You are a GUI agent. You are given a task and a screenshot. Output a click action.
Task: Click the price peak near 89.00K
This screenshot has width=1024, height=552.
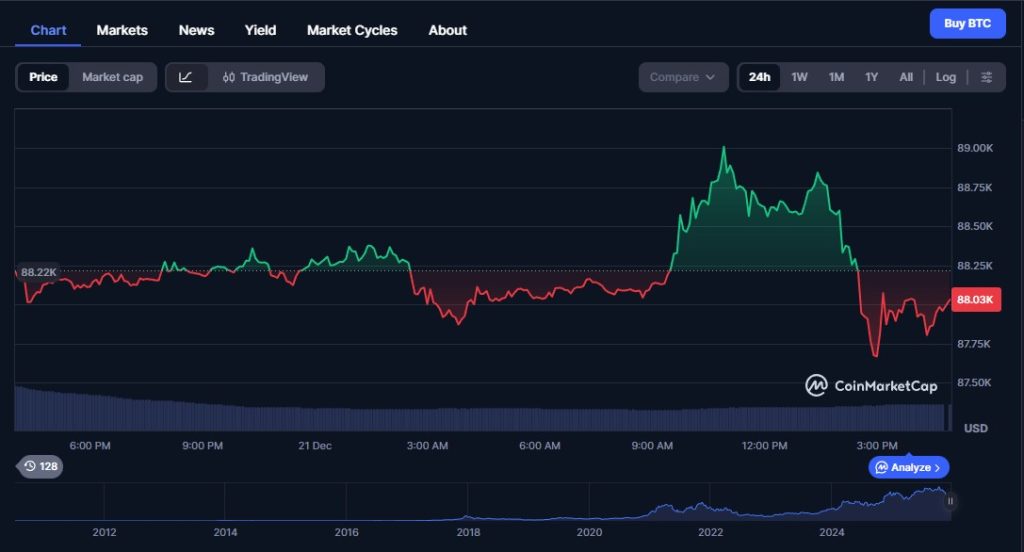click(723, 149)
